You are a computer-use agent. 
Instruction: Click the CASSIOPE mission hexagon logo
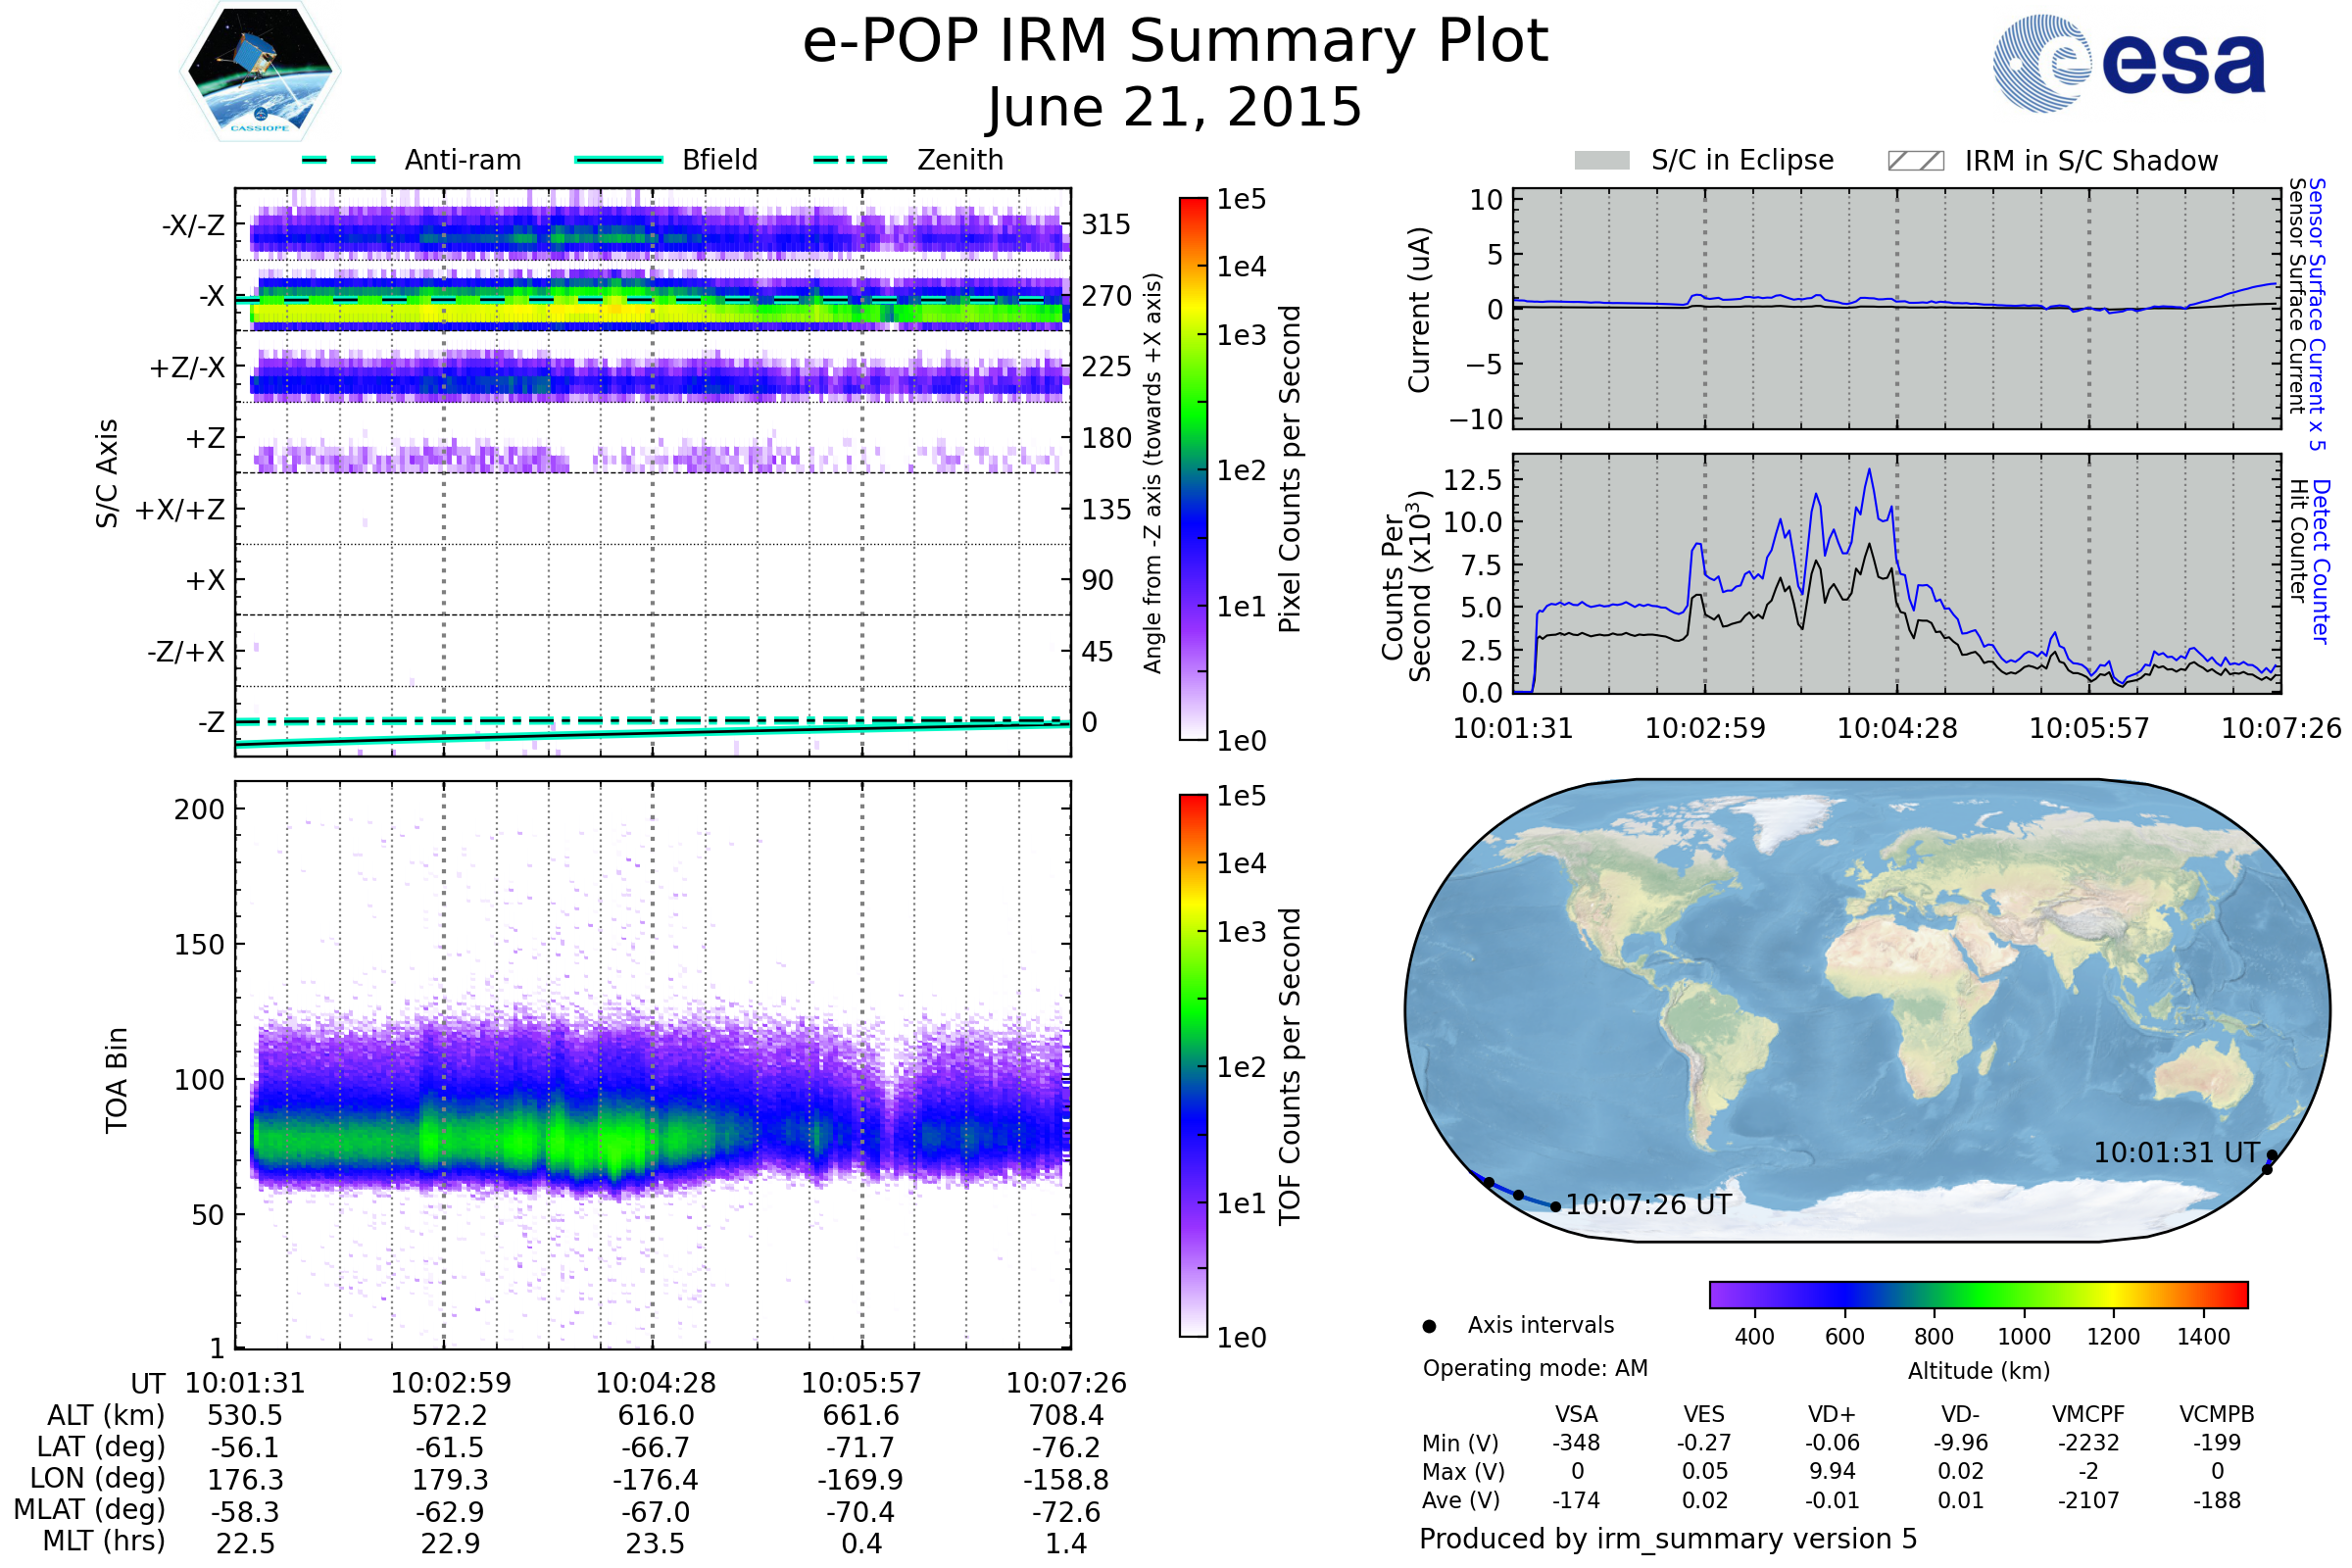(260, 72)
